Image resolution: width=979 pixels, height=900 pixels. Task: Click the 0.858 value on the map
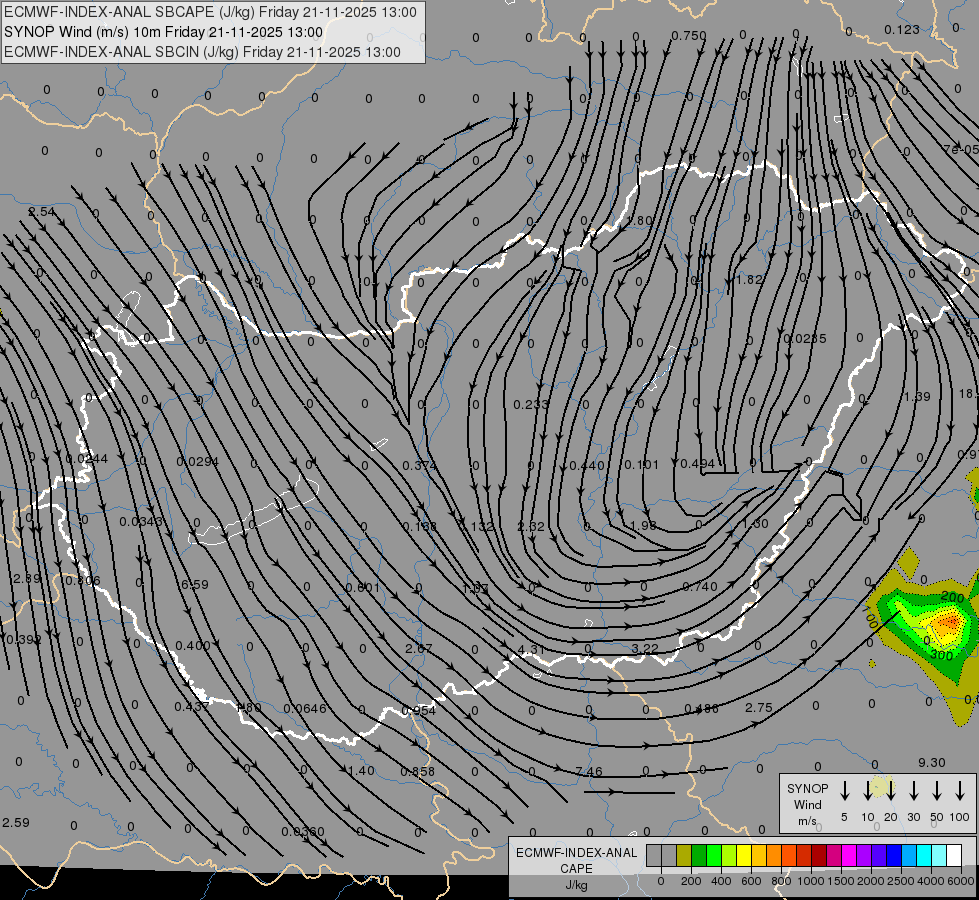pyautogui.click(x=417, y=771)
